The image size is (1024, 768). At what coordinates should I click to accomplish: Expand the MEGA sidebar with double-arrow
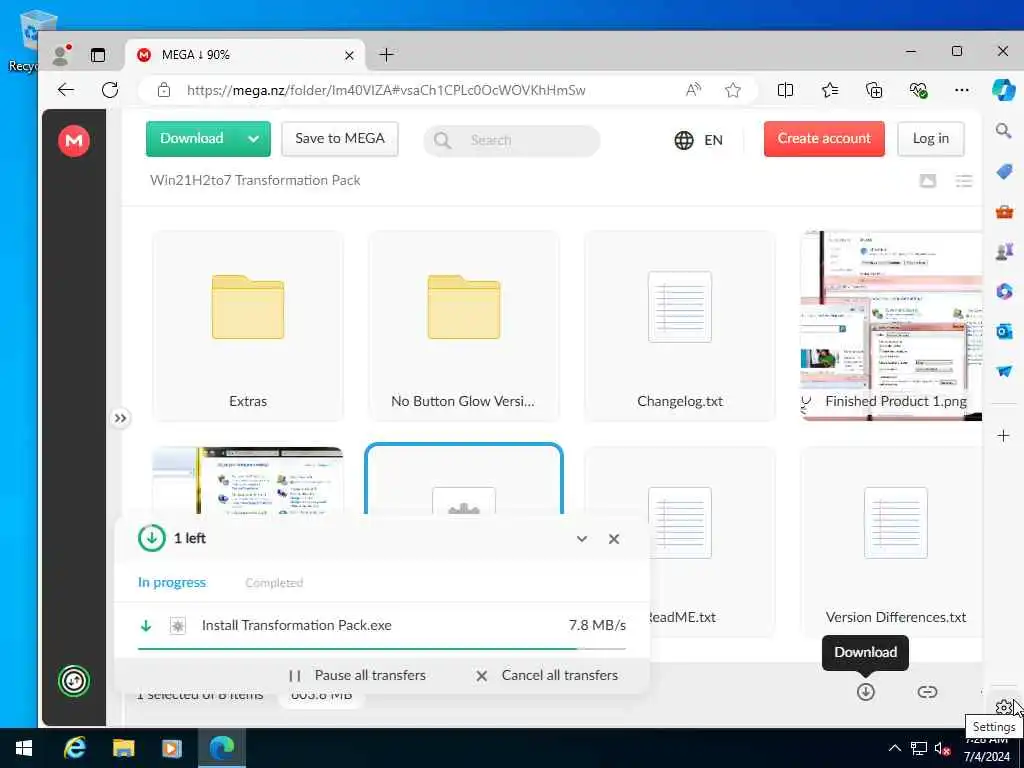click(120, 418)
